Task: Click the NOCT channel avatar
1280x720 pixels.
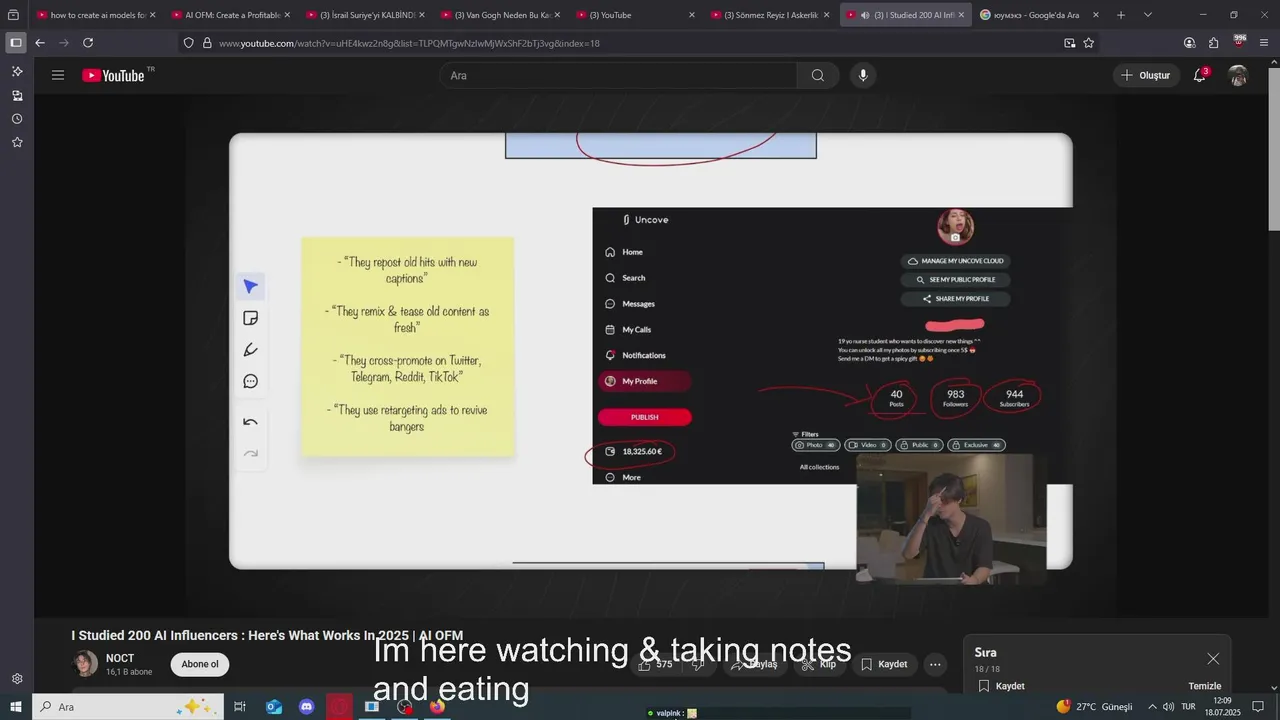Action: pos(86,664)
